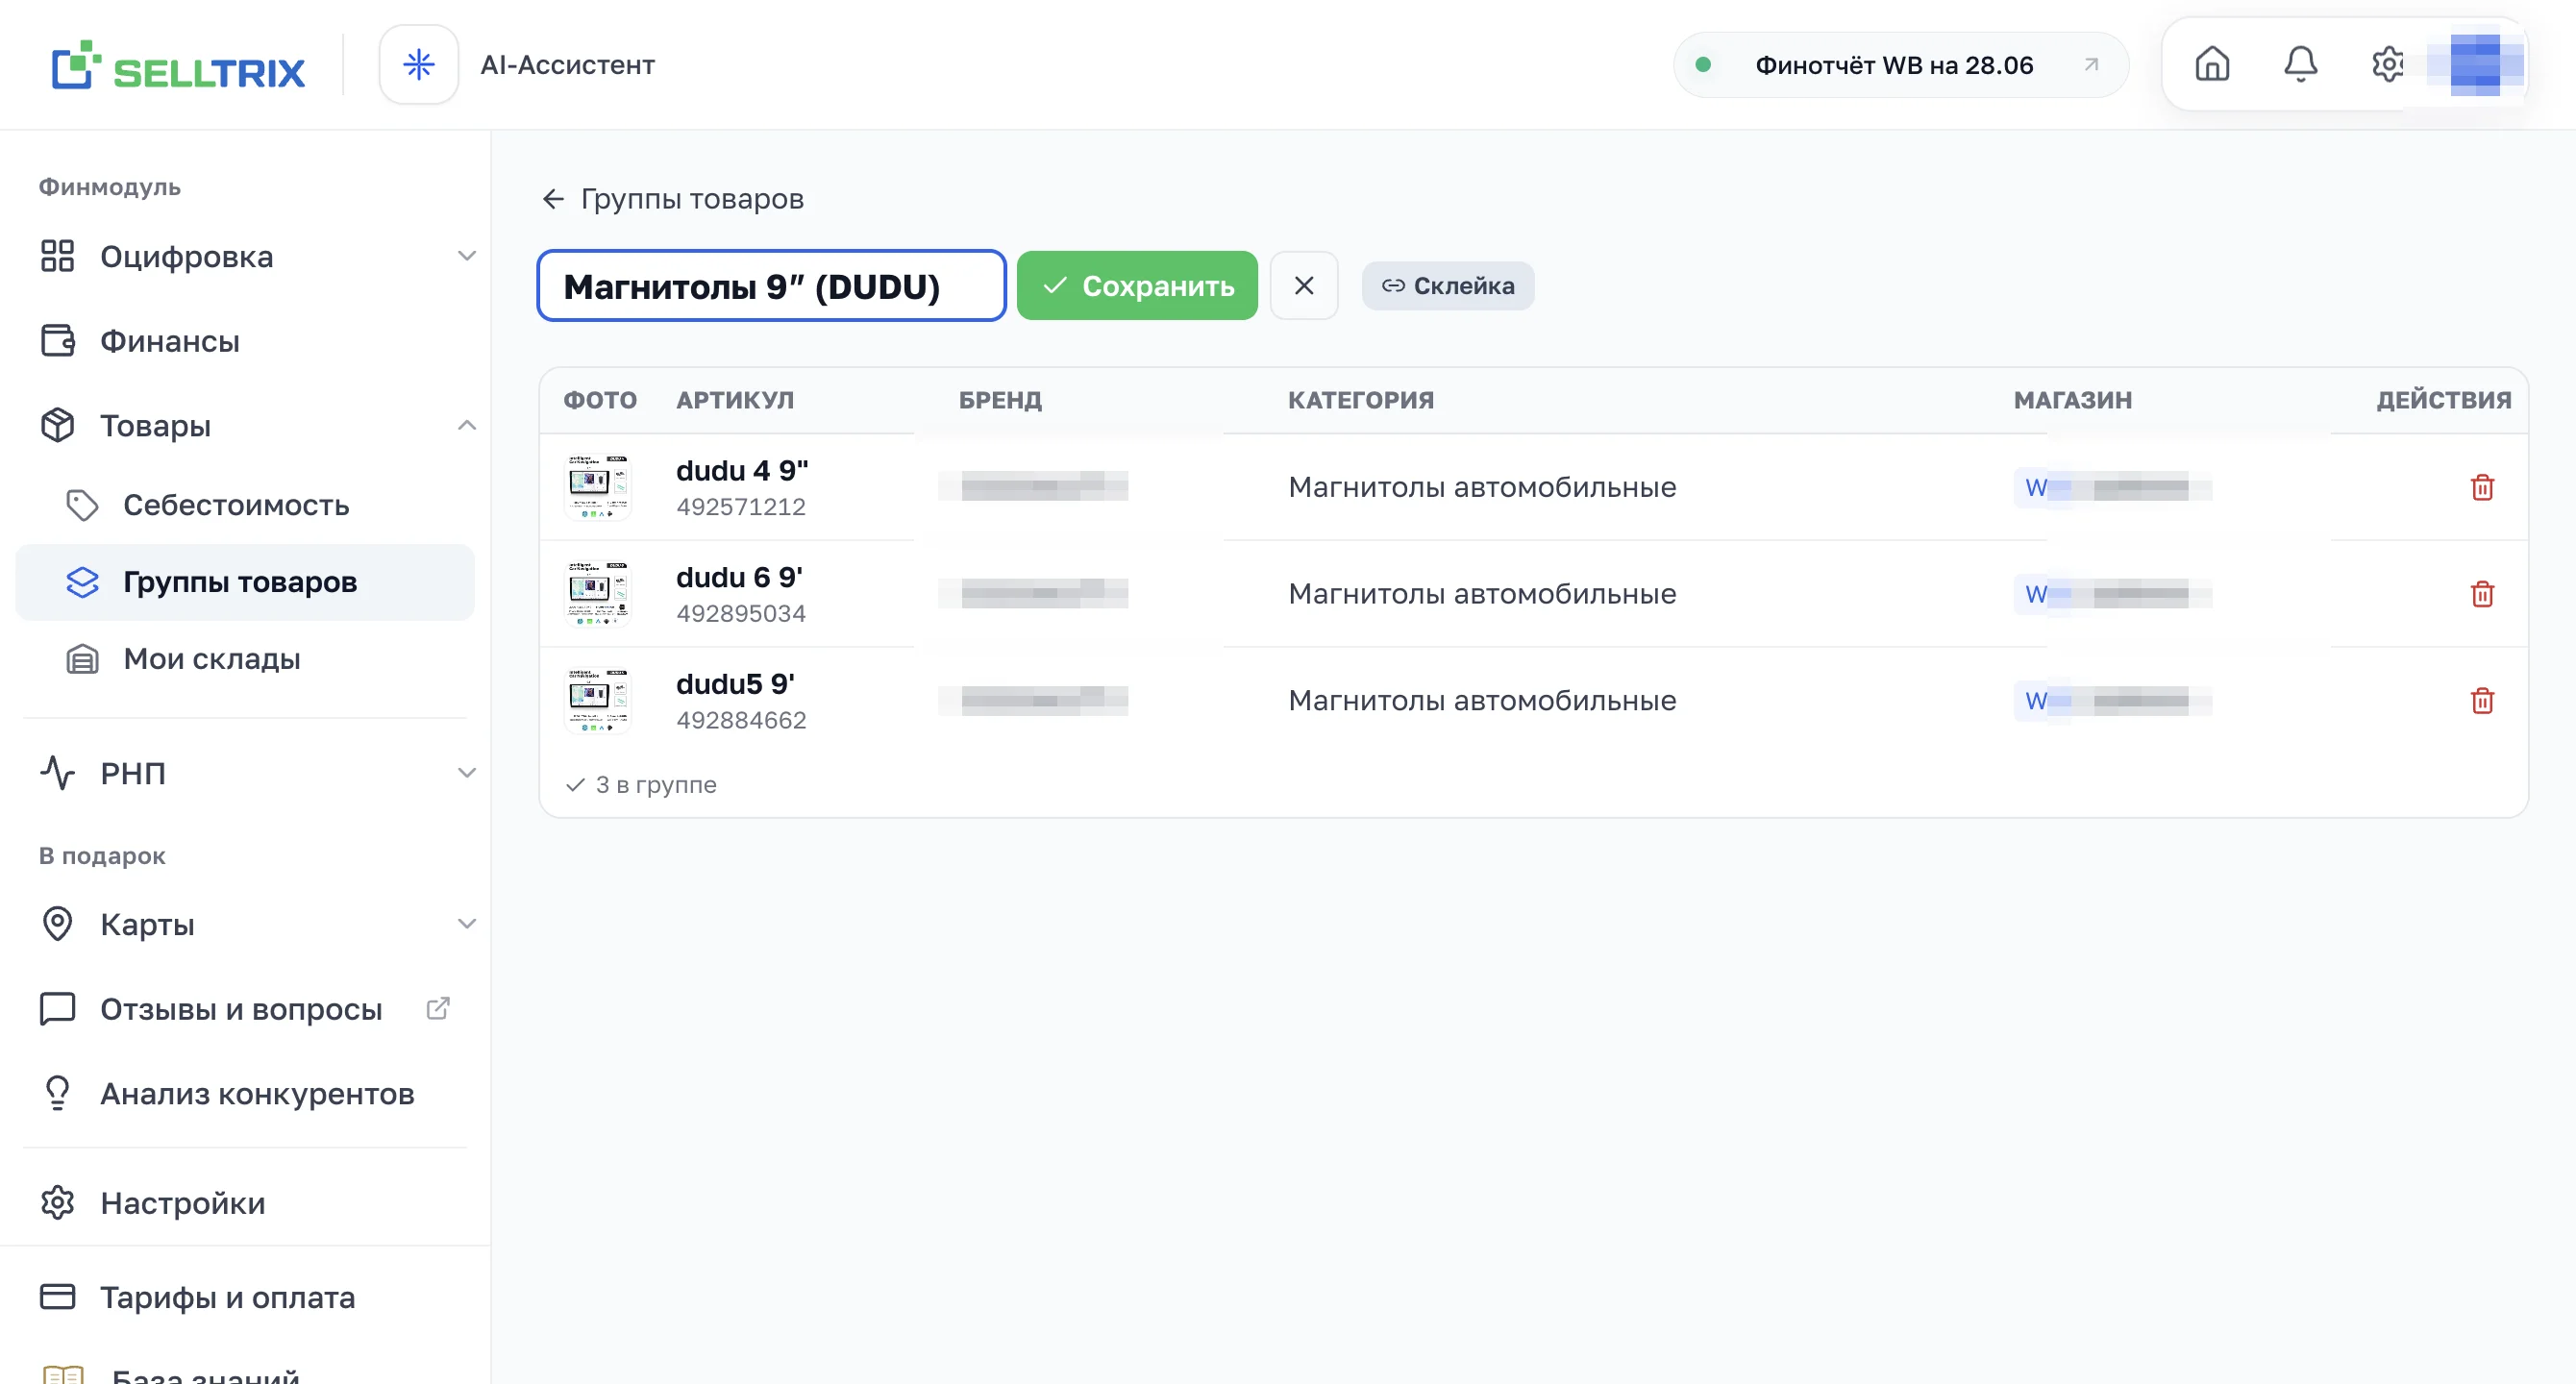Expand the Карты section chevron
Viewport: 2576px width, 1384px height.
(466, 924)
